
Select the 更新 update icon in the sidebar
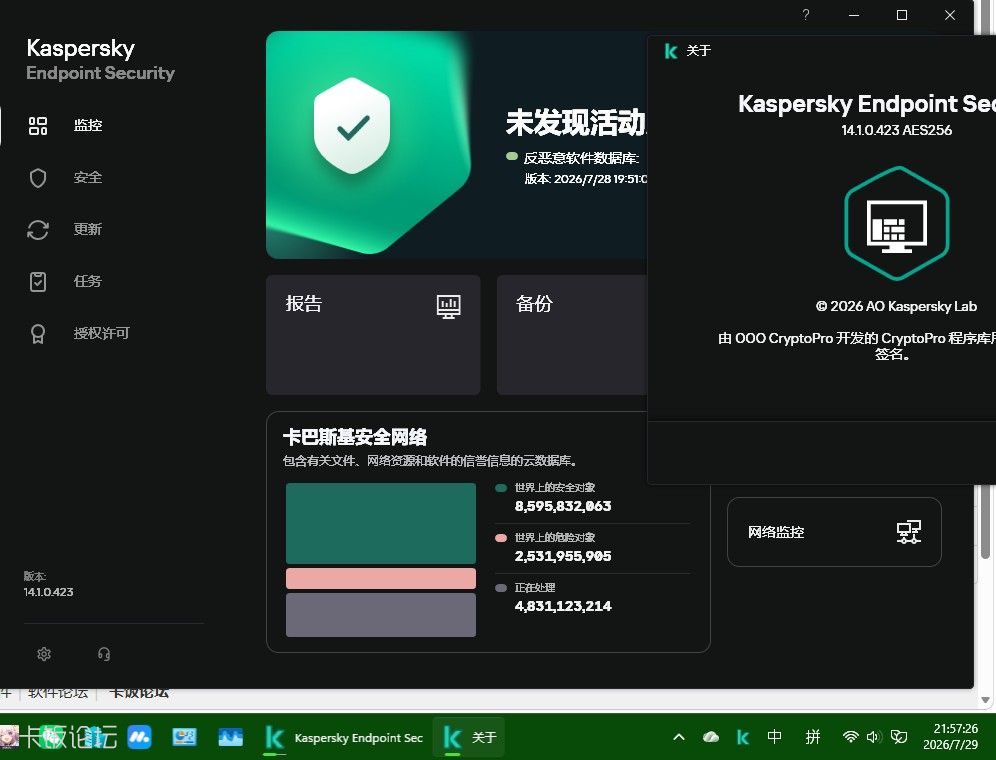(x=38, y=229)
